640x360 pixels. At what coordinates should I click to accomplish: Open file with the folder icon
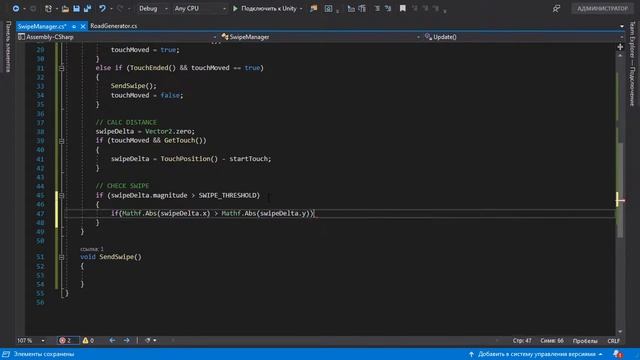[65, 8]
